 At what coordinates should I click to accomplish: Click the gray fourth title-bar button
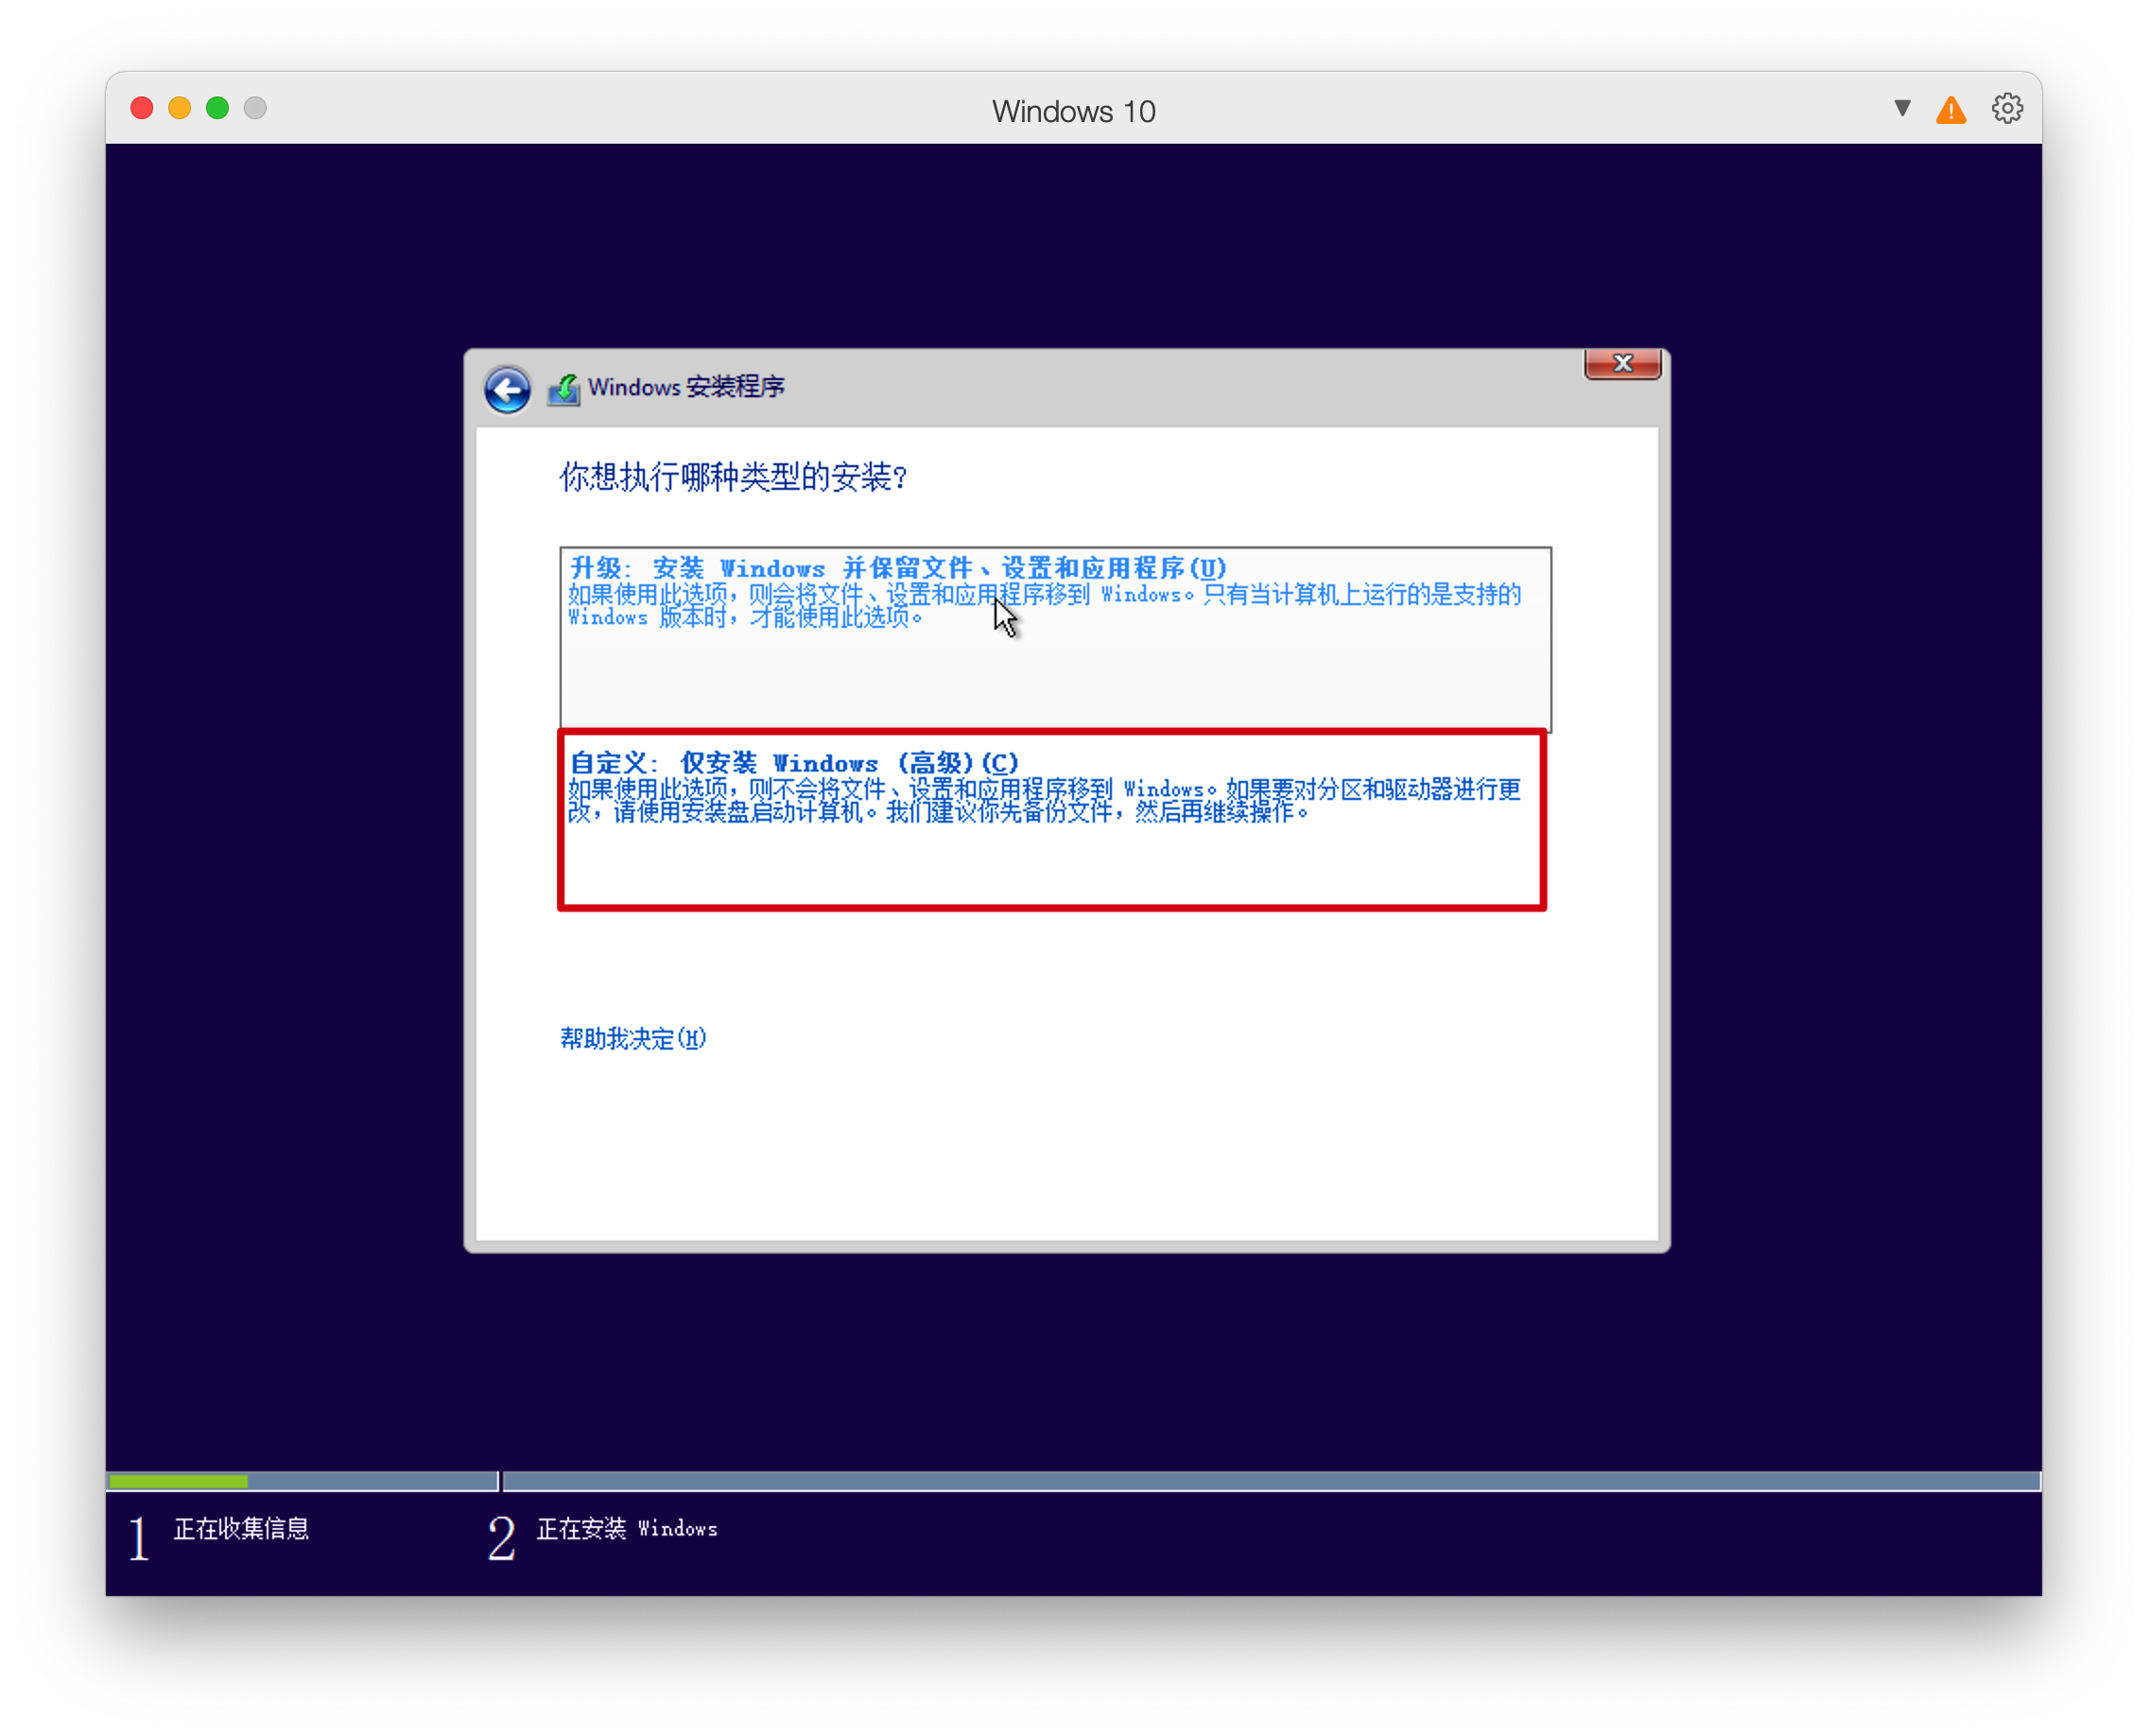pos(255,108)
